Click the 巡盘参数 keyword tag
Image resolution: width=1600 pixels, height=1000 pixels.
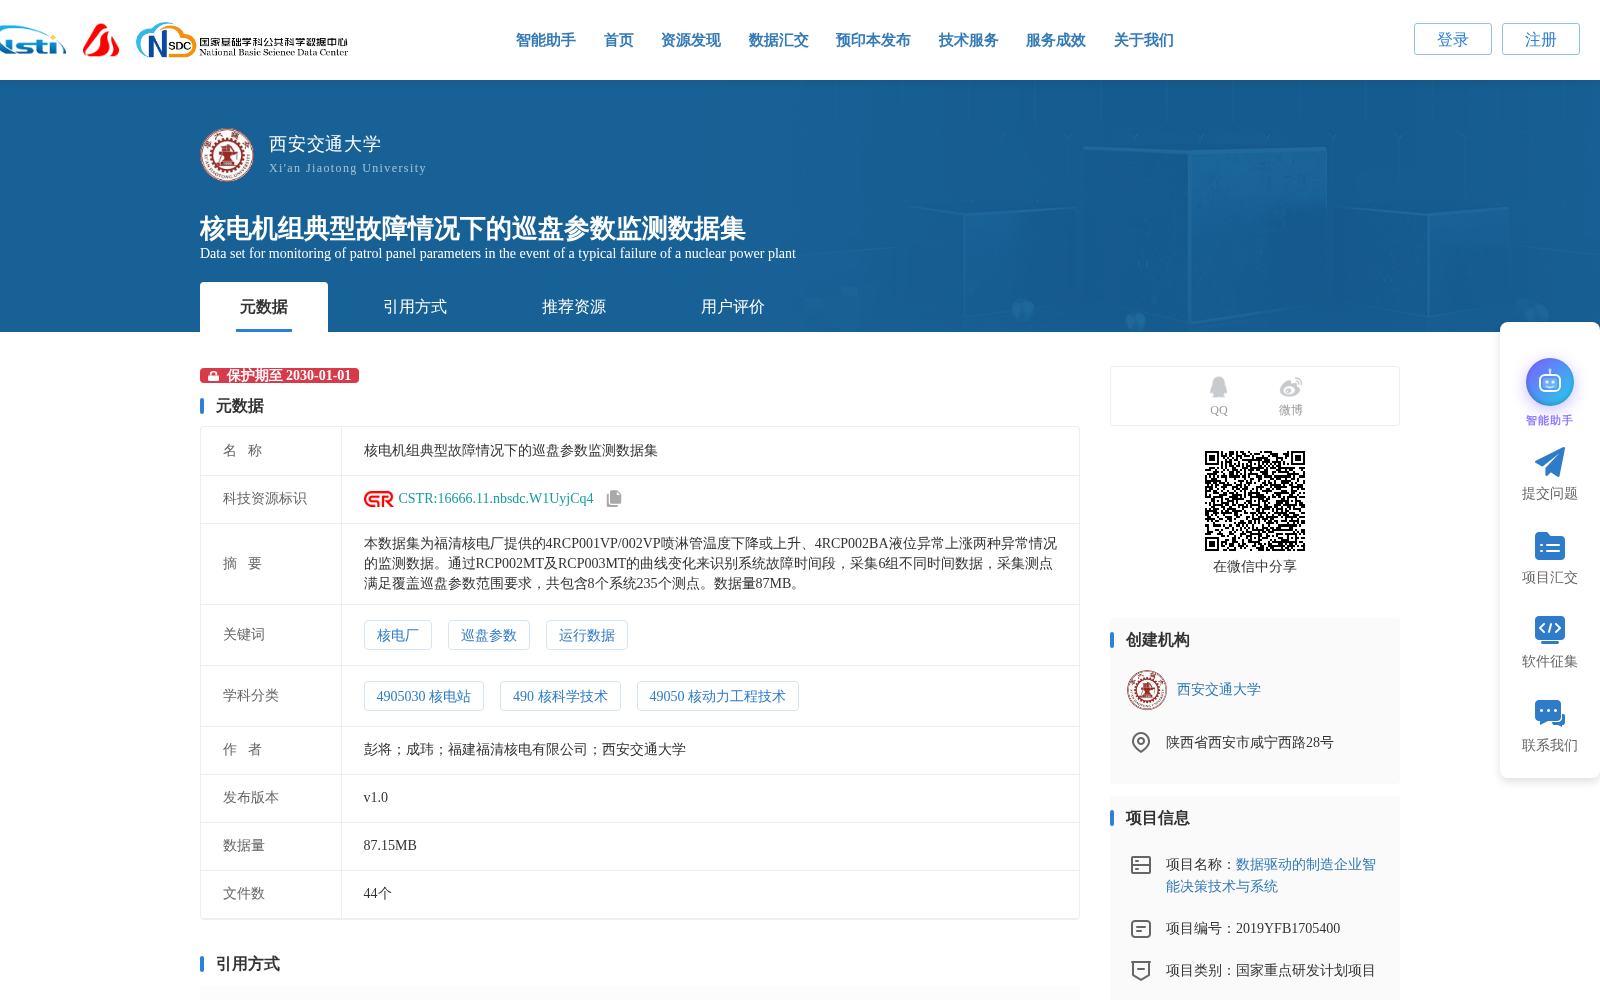click(489, 635)
